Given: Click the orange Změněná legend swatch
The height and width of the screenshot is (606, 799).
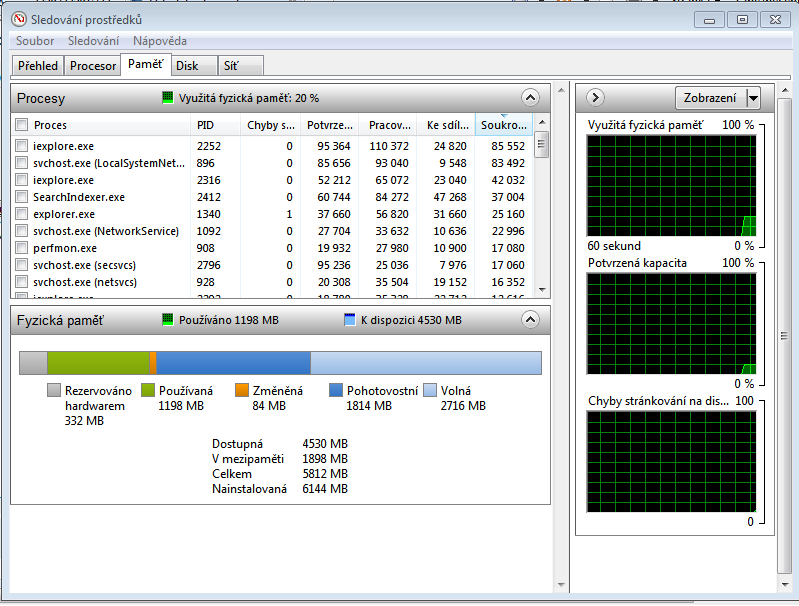Looking at the screenshot, I should tap(242, 390).
